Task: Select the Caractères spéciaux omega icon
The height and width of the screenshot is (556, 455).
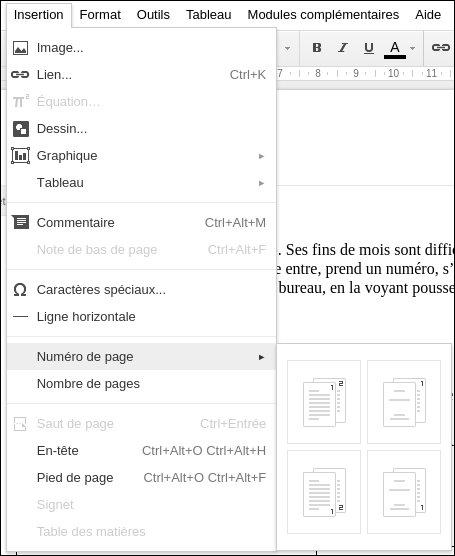Action: (20, 290)
